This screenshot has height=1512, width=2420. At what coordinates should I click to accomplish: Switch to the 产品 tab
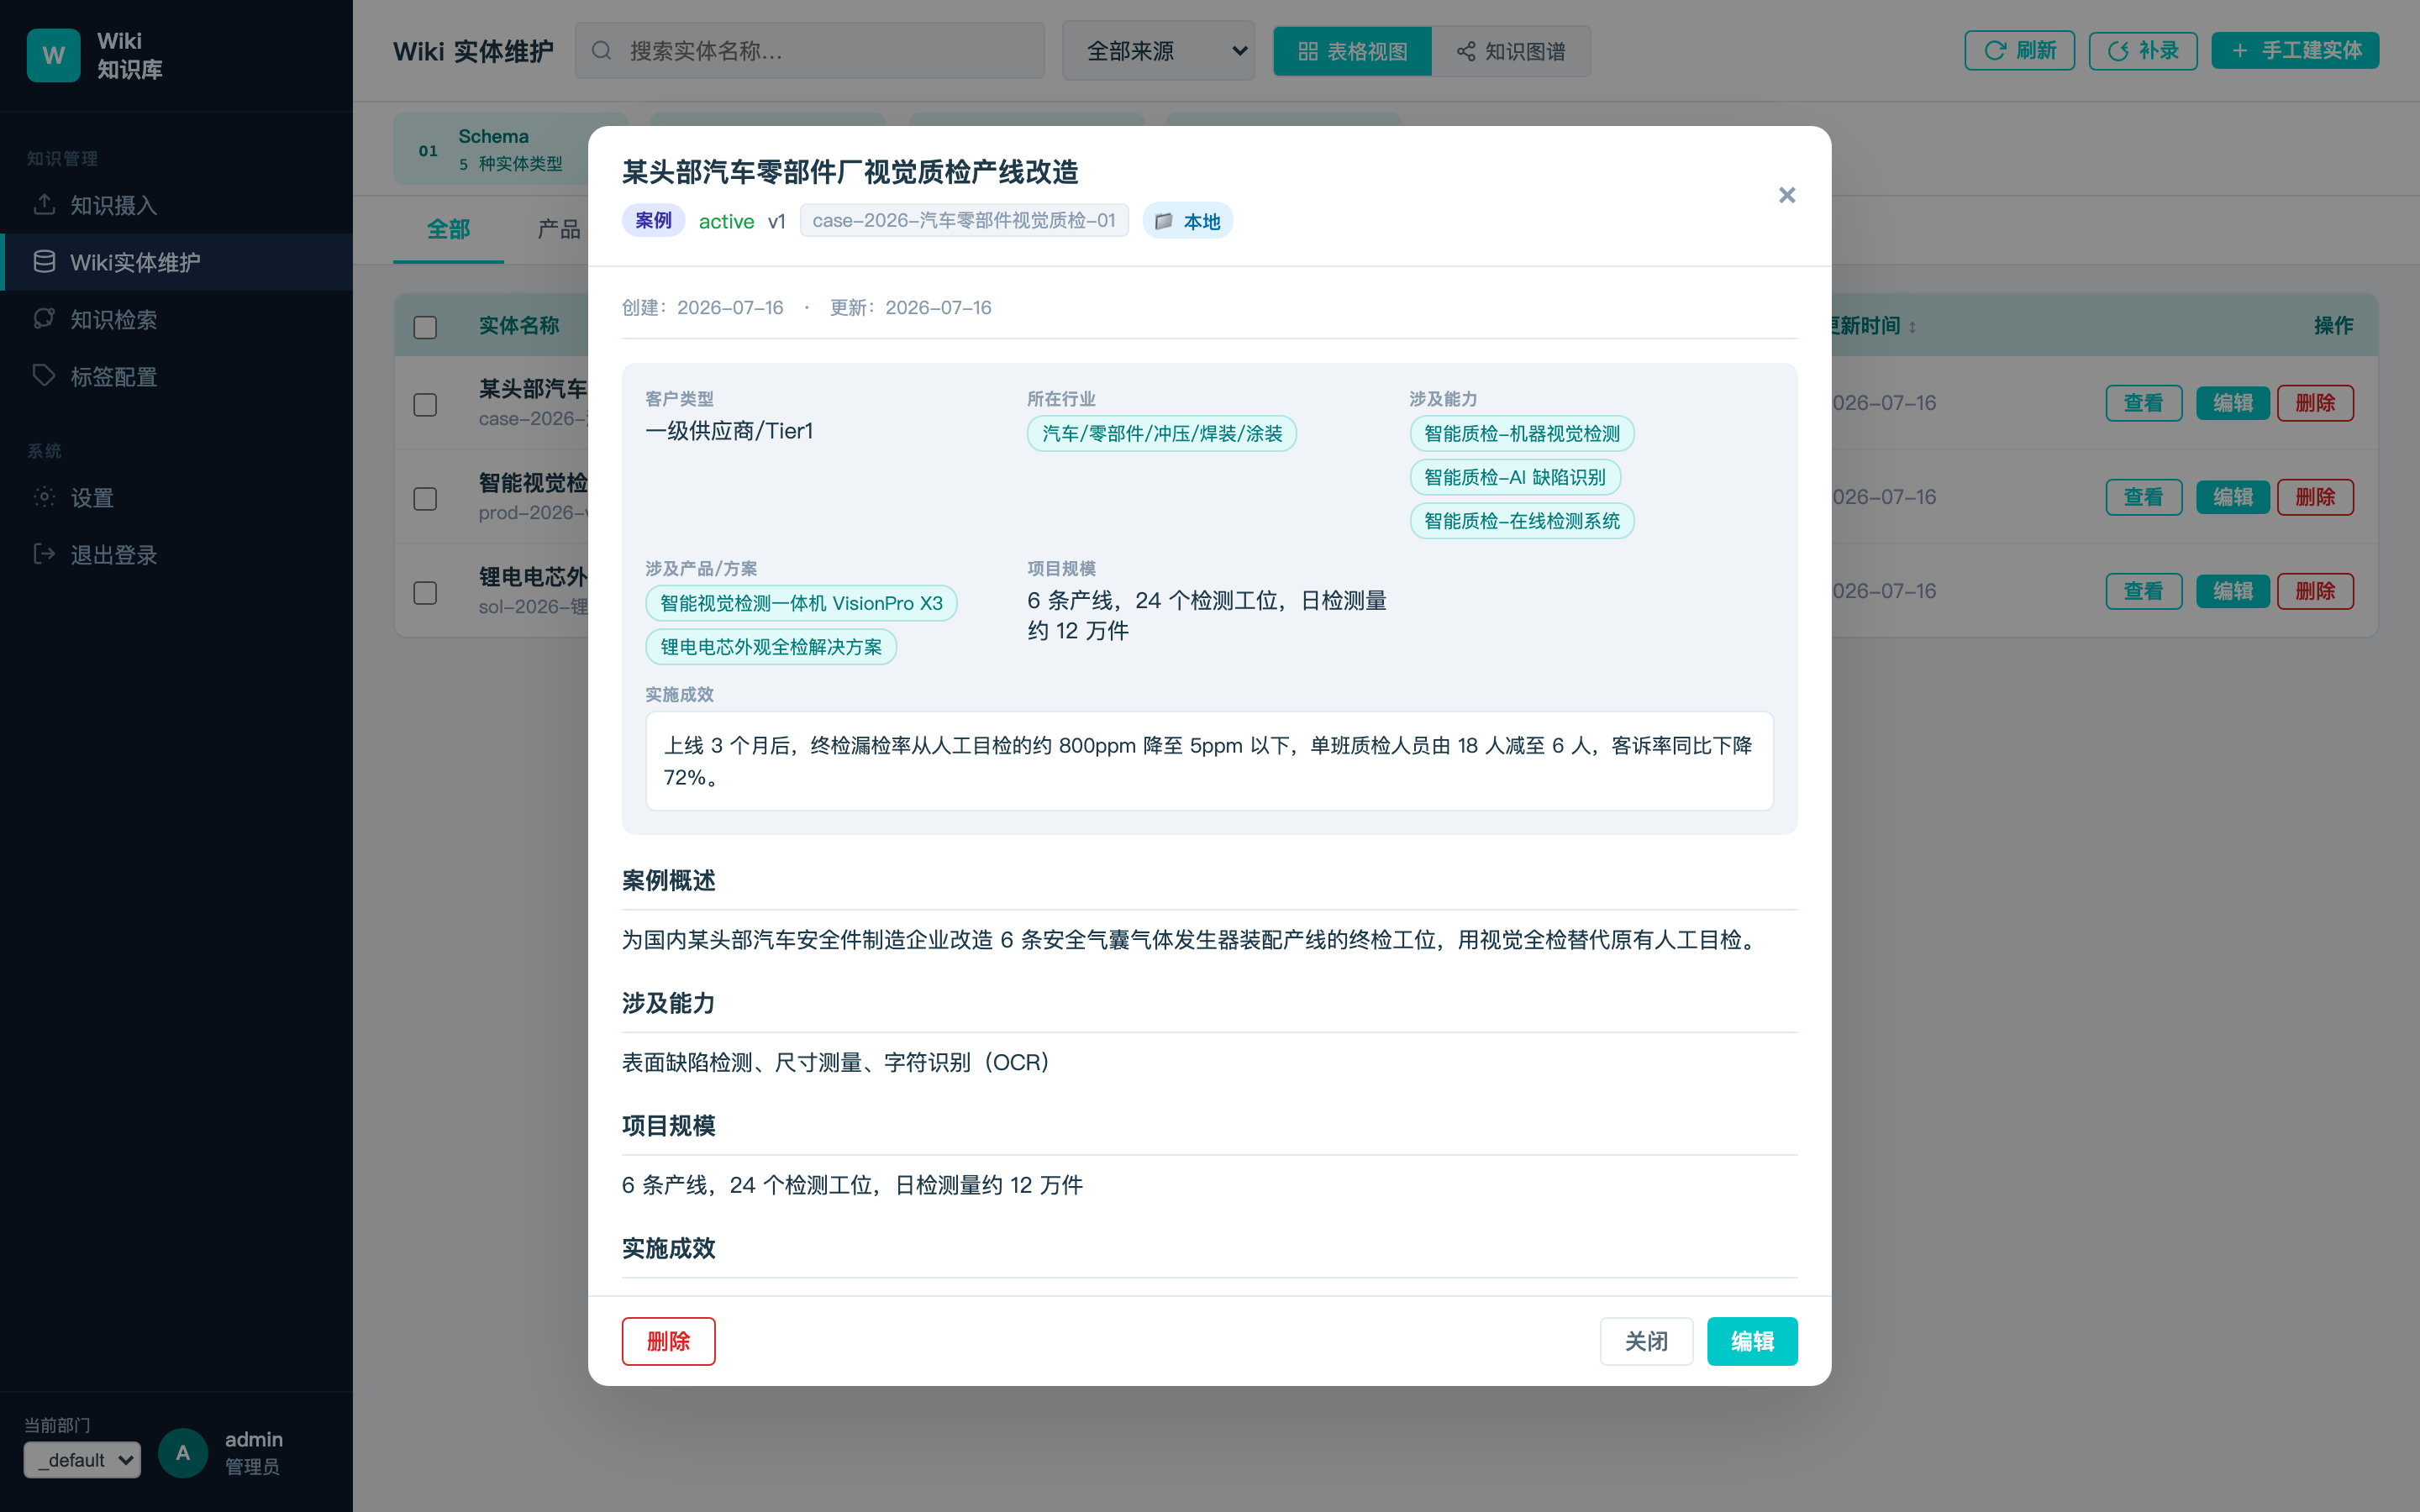click(558, 229)
